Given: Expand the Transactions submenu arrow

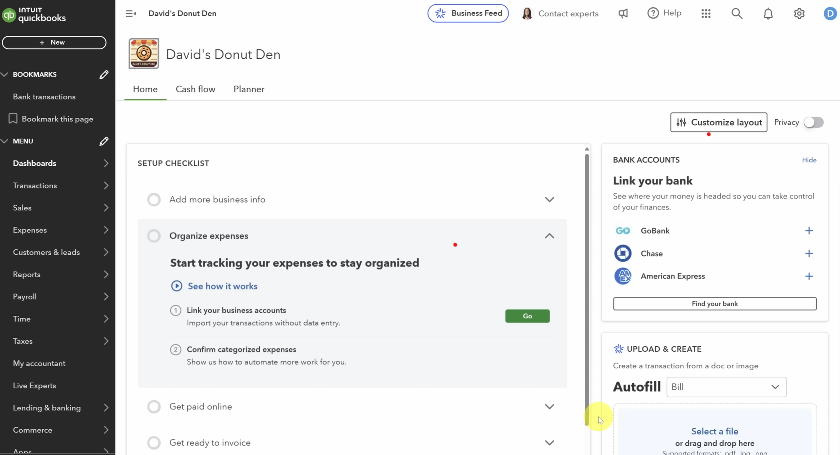Looking at the screenshot, I should click(106, 185).
